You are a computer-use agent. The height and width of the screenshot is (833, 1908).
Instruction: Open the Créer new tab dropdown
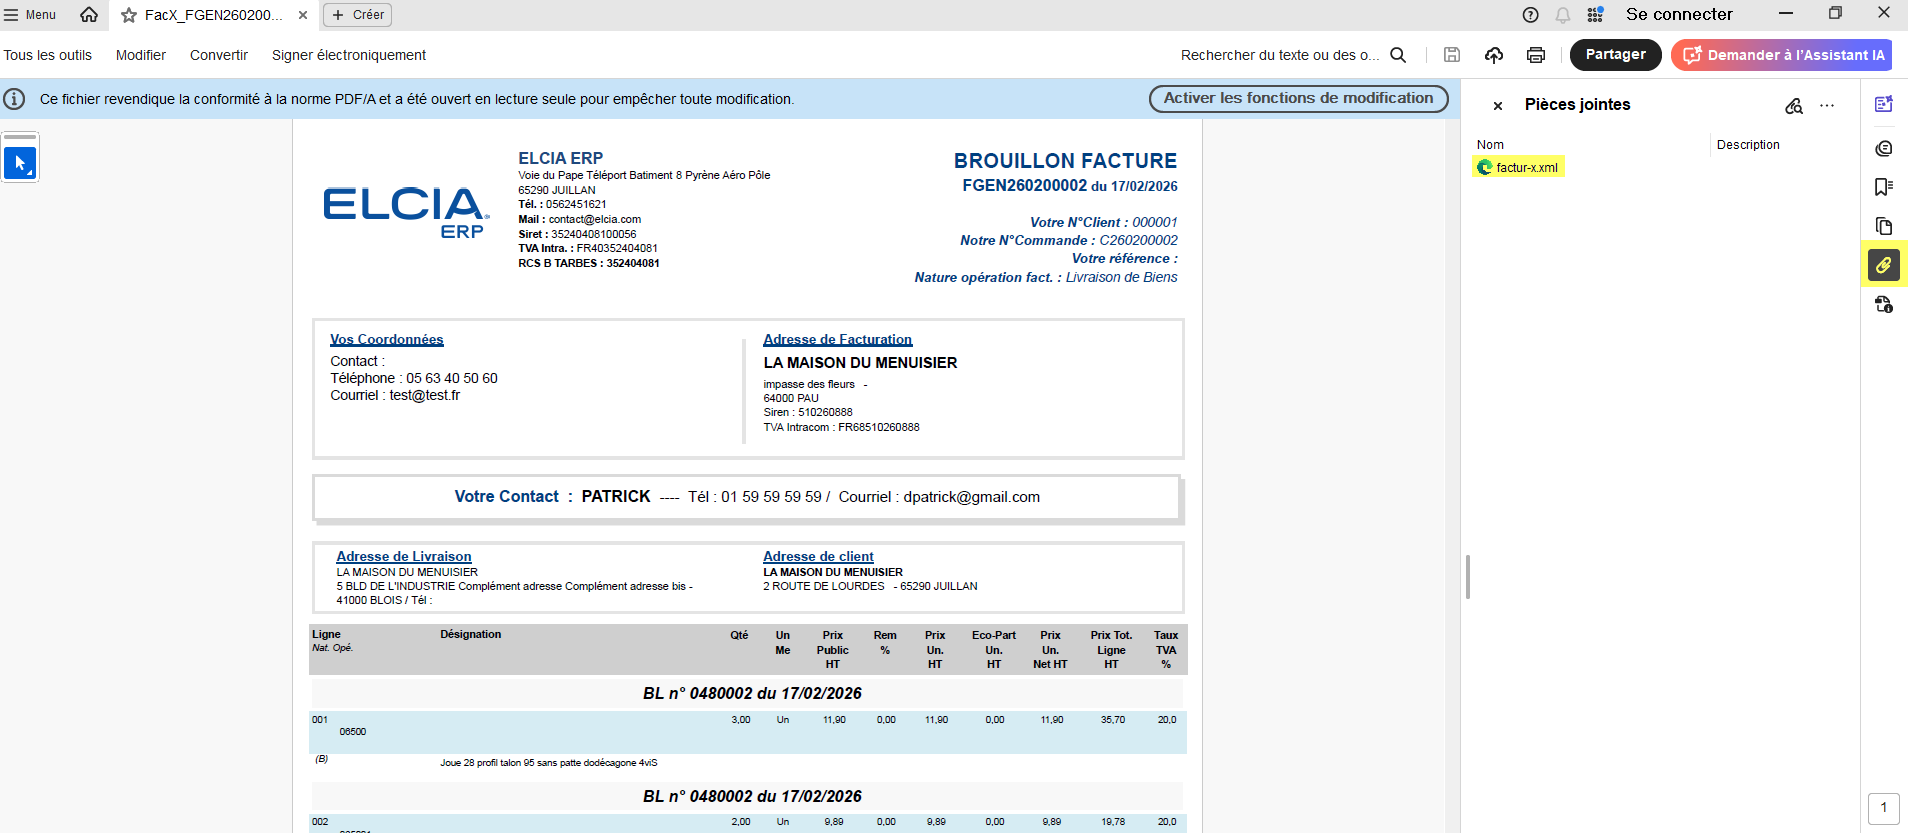pyautogui.click(x=357, y=15)
